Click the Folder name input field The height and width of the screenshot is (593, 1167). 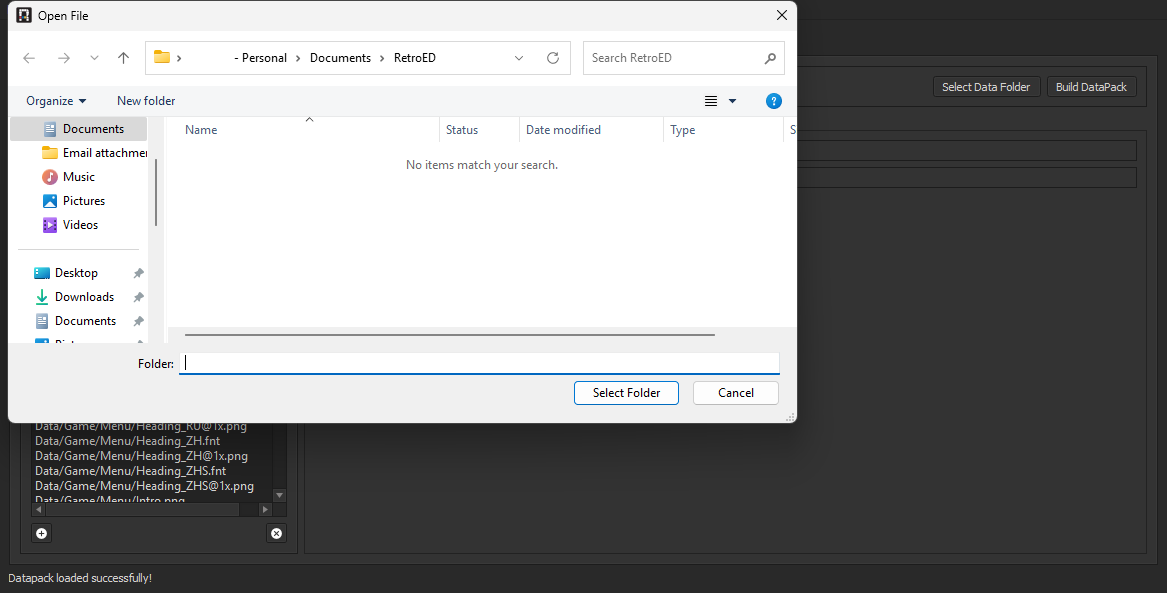coord(479,363)
